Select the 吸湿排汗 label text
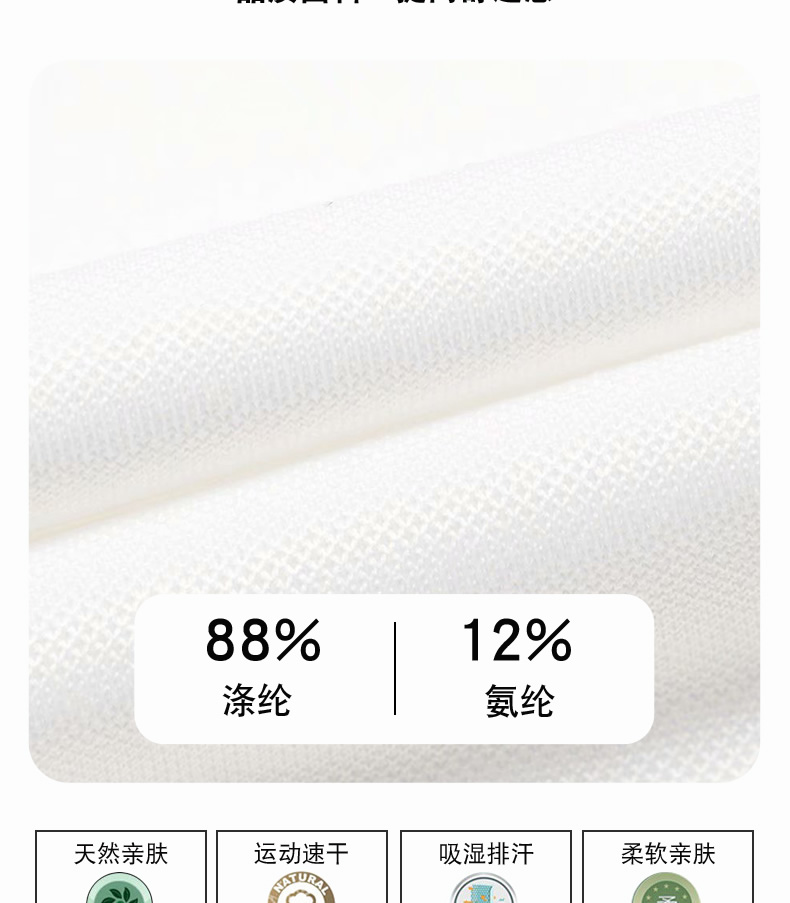The image size is (790, 903). pos(486,854)
